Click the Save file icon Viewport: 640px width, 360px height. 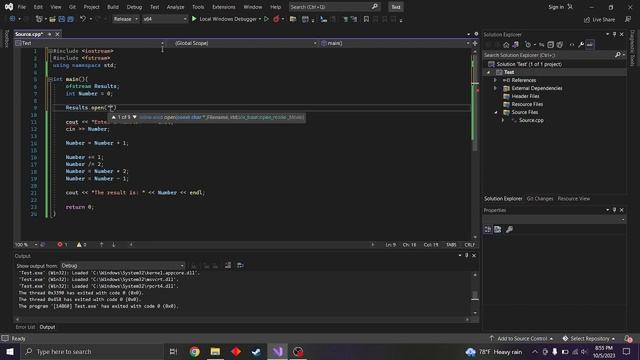62,19
